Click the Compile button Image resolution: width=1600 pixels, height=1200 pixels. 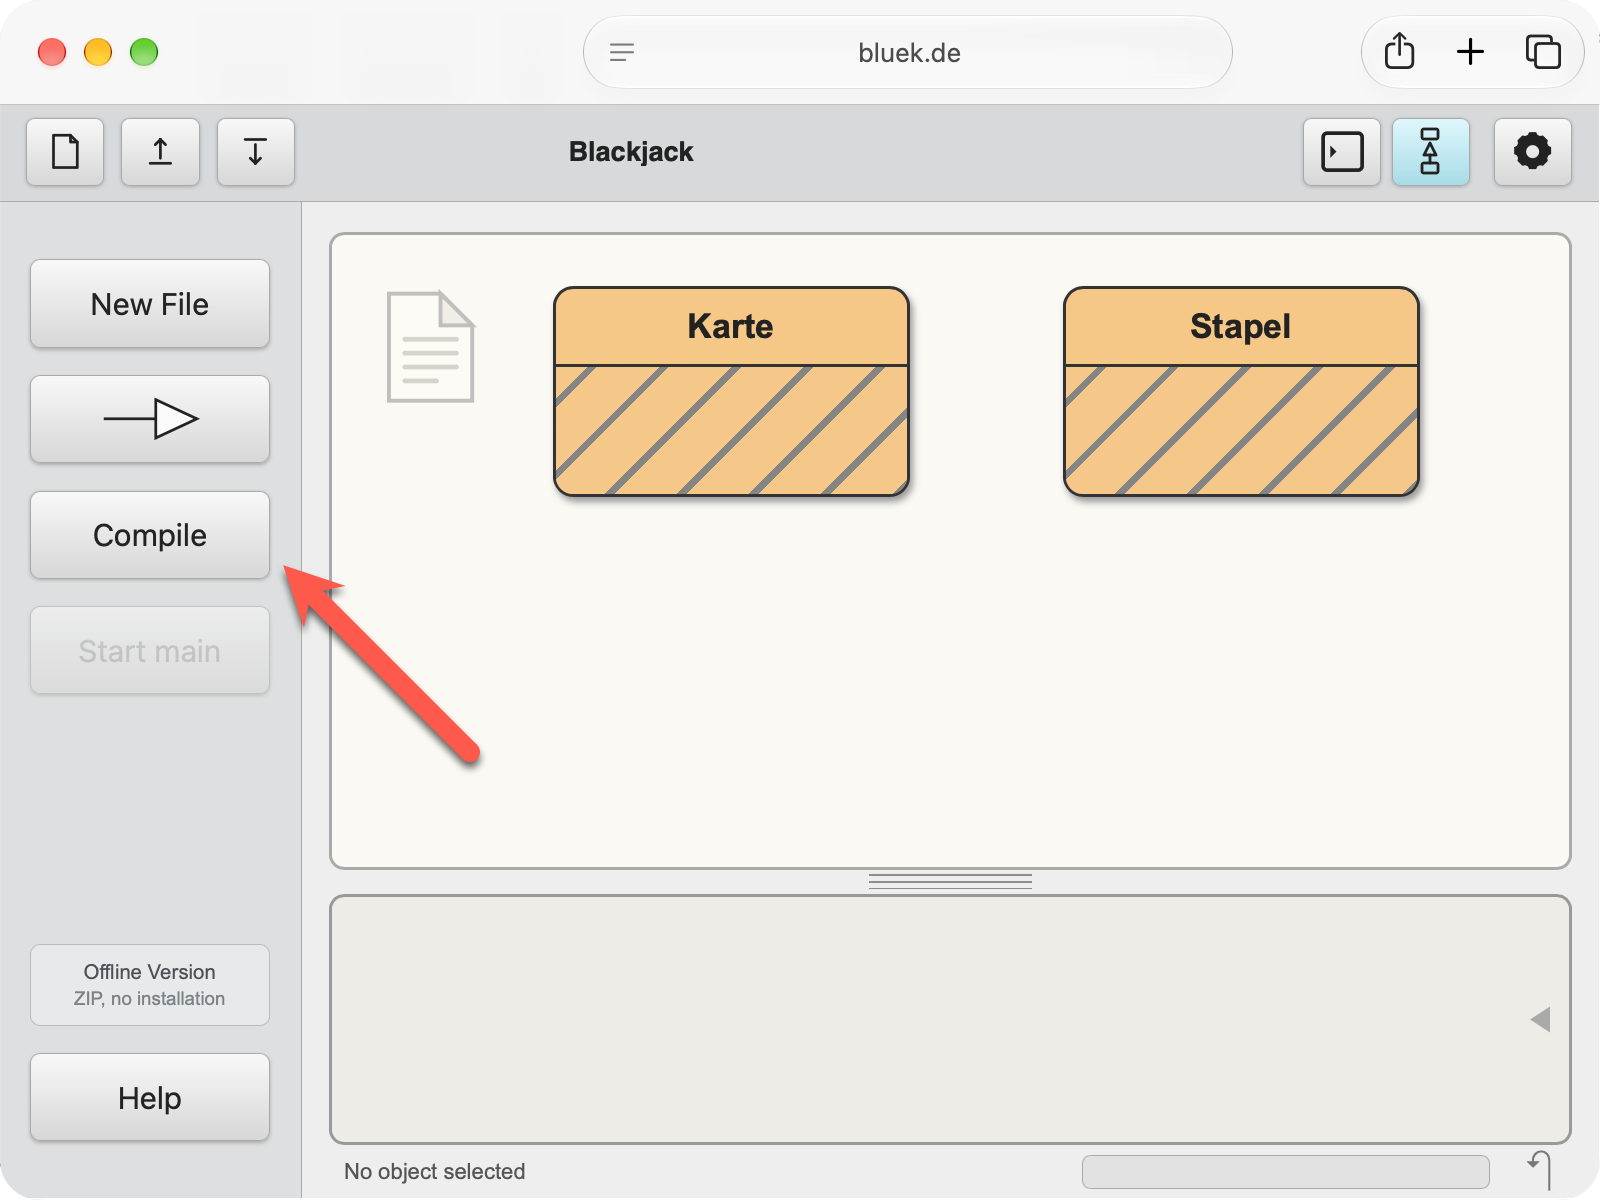[150, 535]
